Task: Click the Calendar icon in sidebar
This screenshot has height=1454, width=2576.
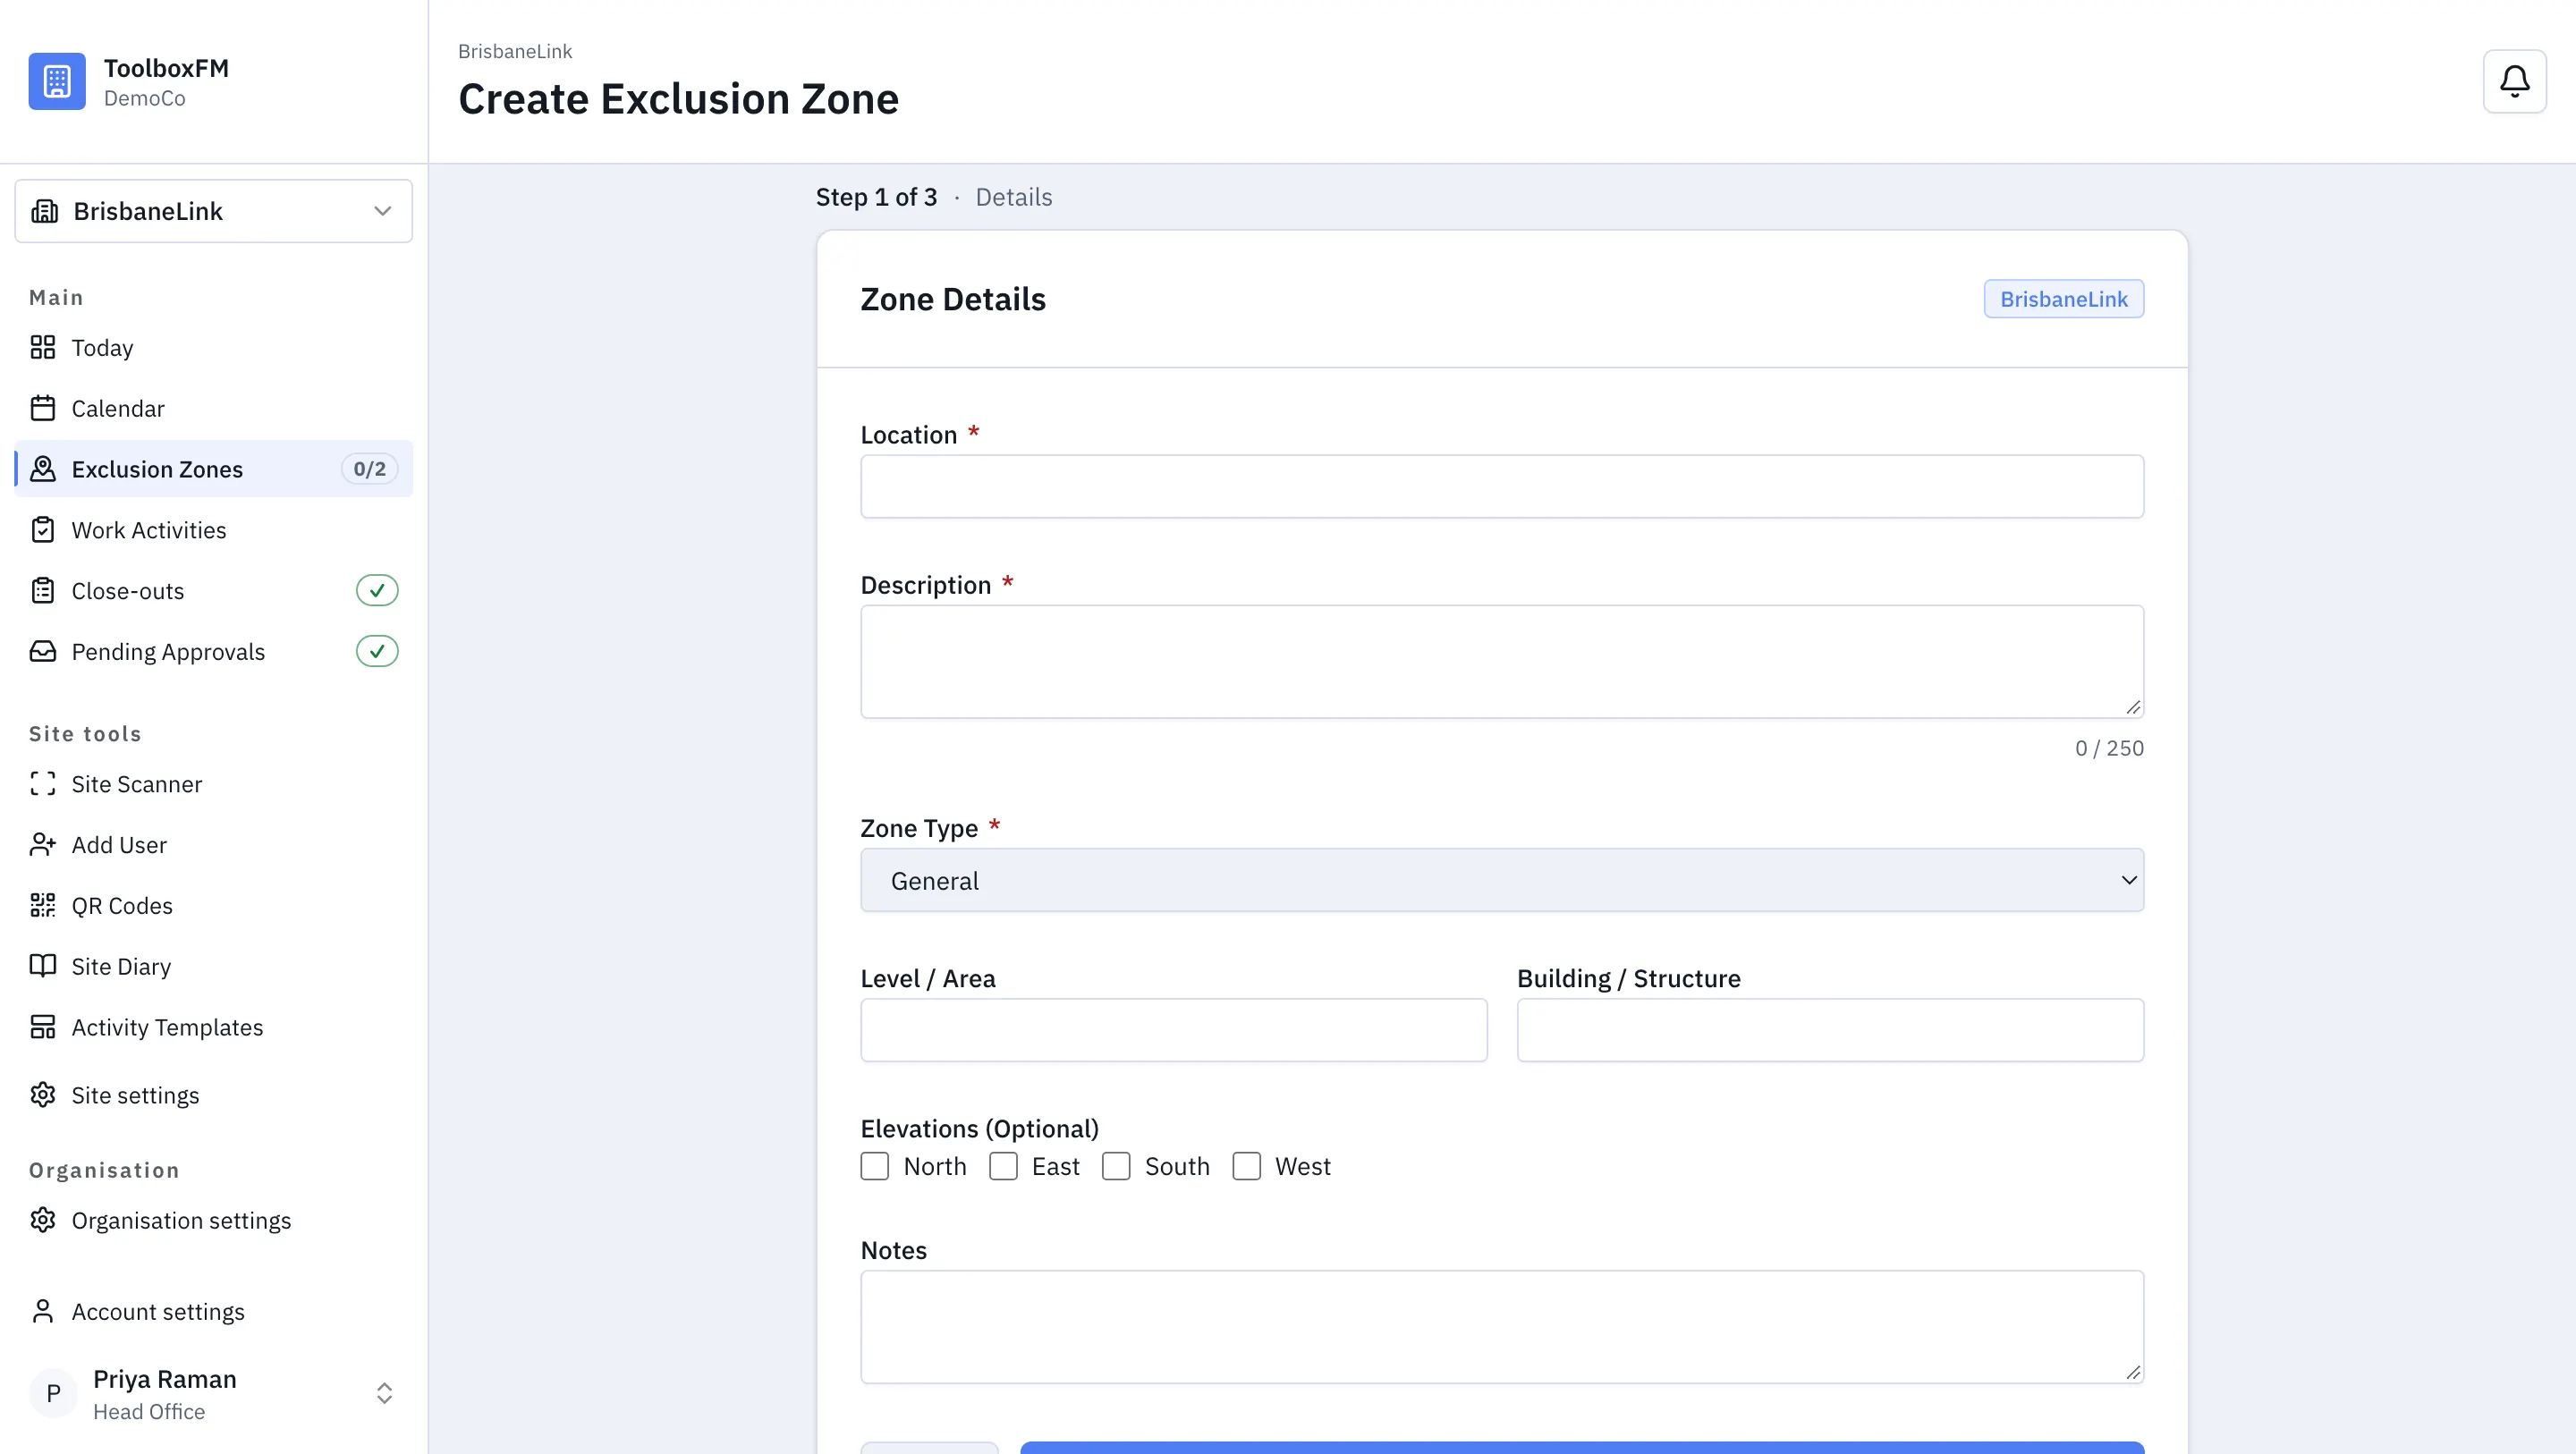Action: pos(43,408)
